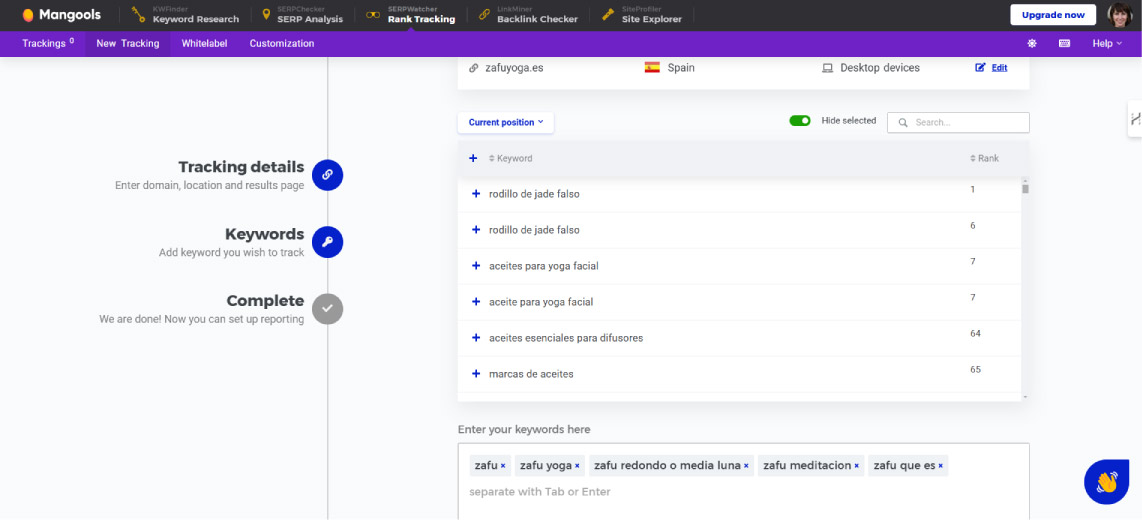Click the Desktop devices label
Viewport: 1142px width, 520px height.
coord(880,68)
